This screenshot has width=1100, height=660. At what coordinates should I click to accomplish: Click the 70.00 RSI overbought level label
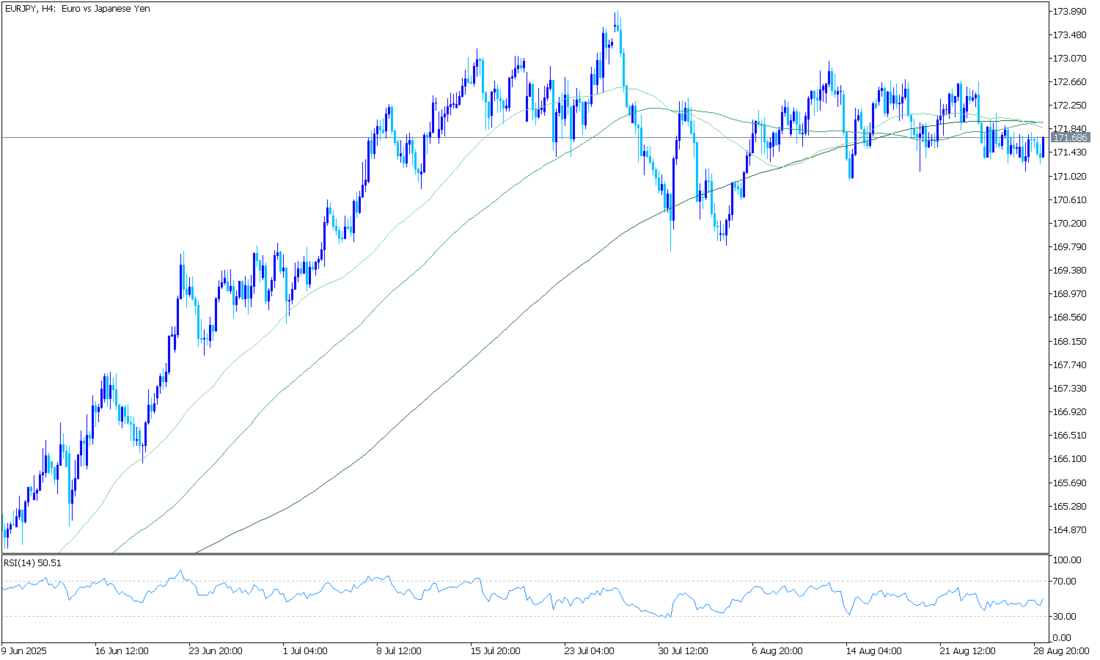[1066, 581]
